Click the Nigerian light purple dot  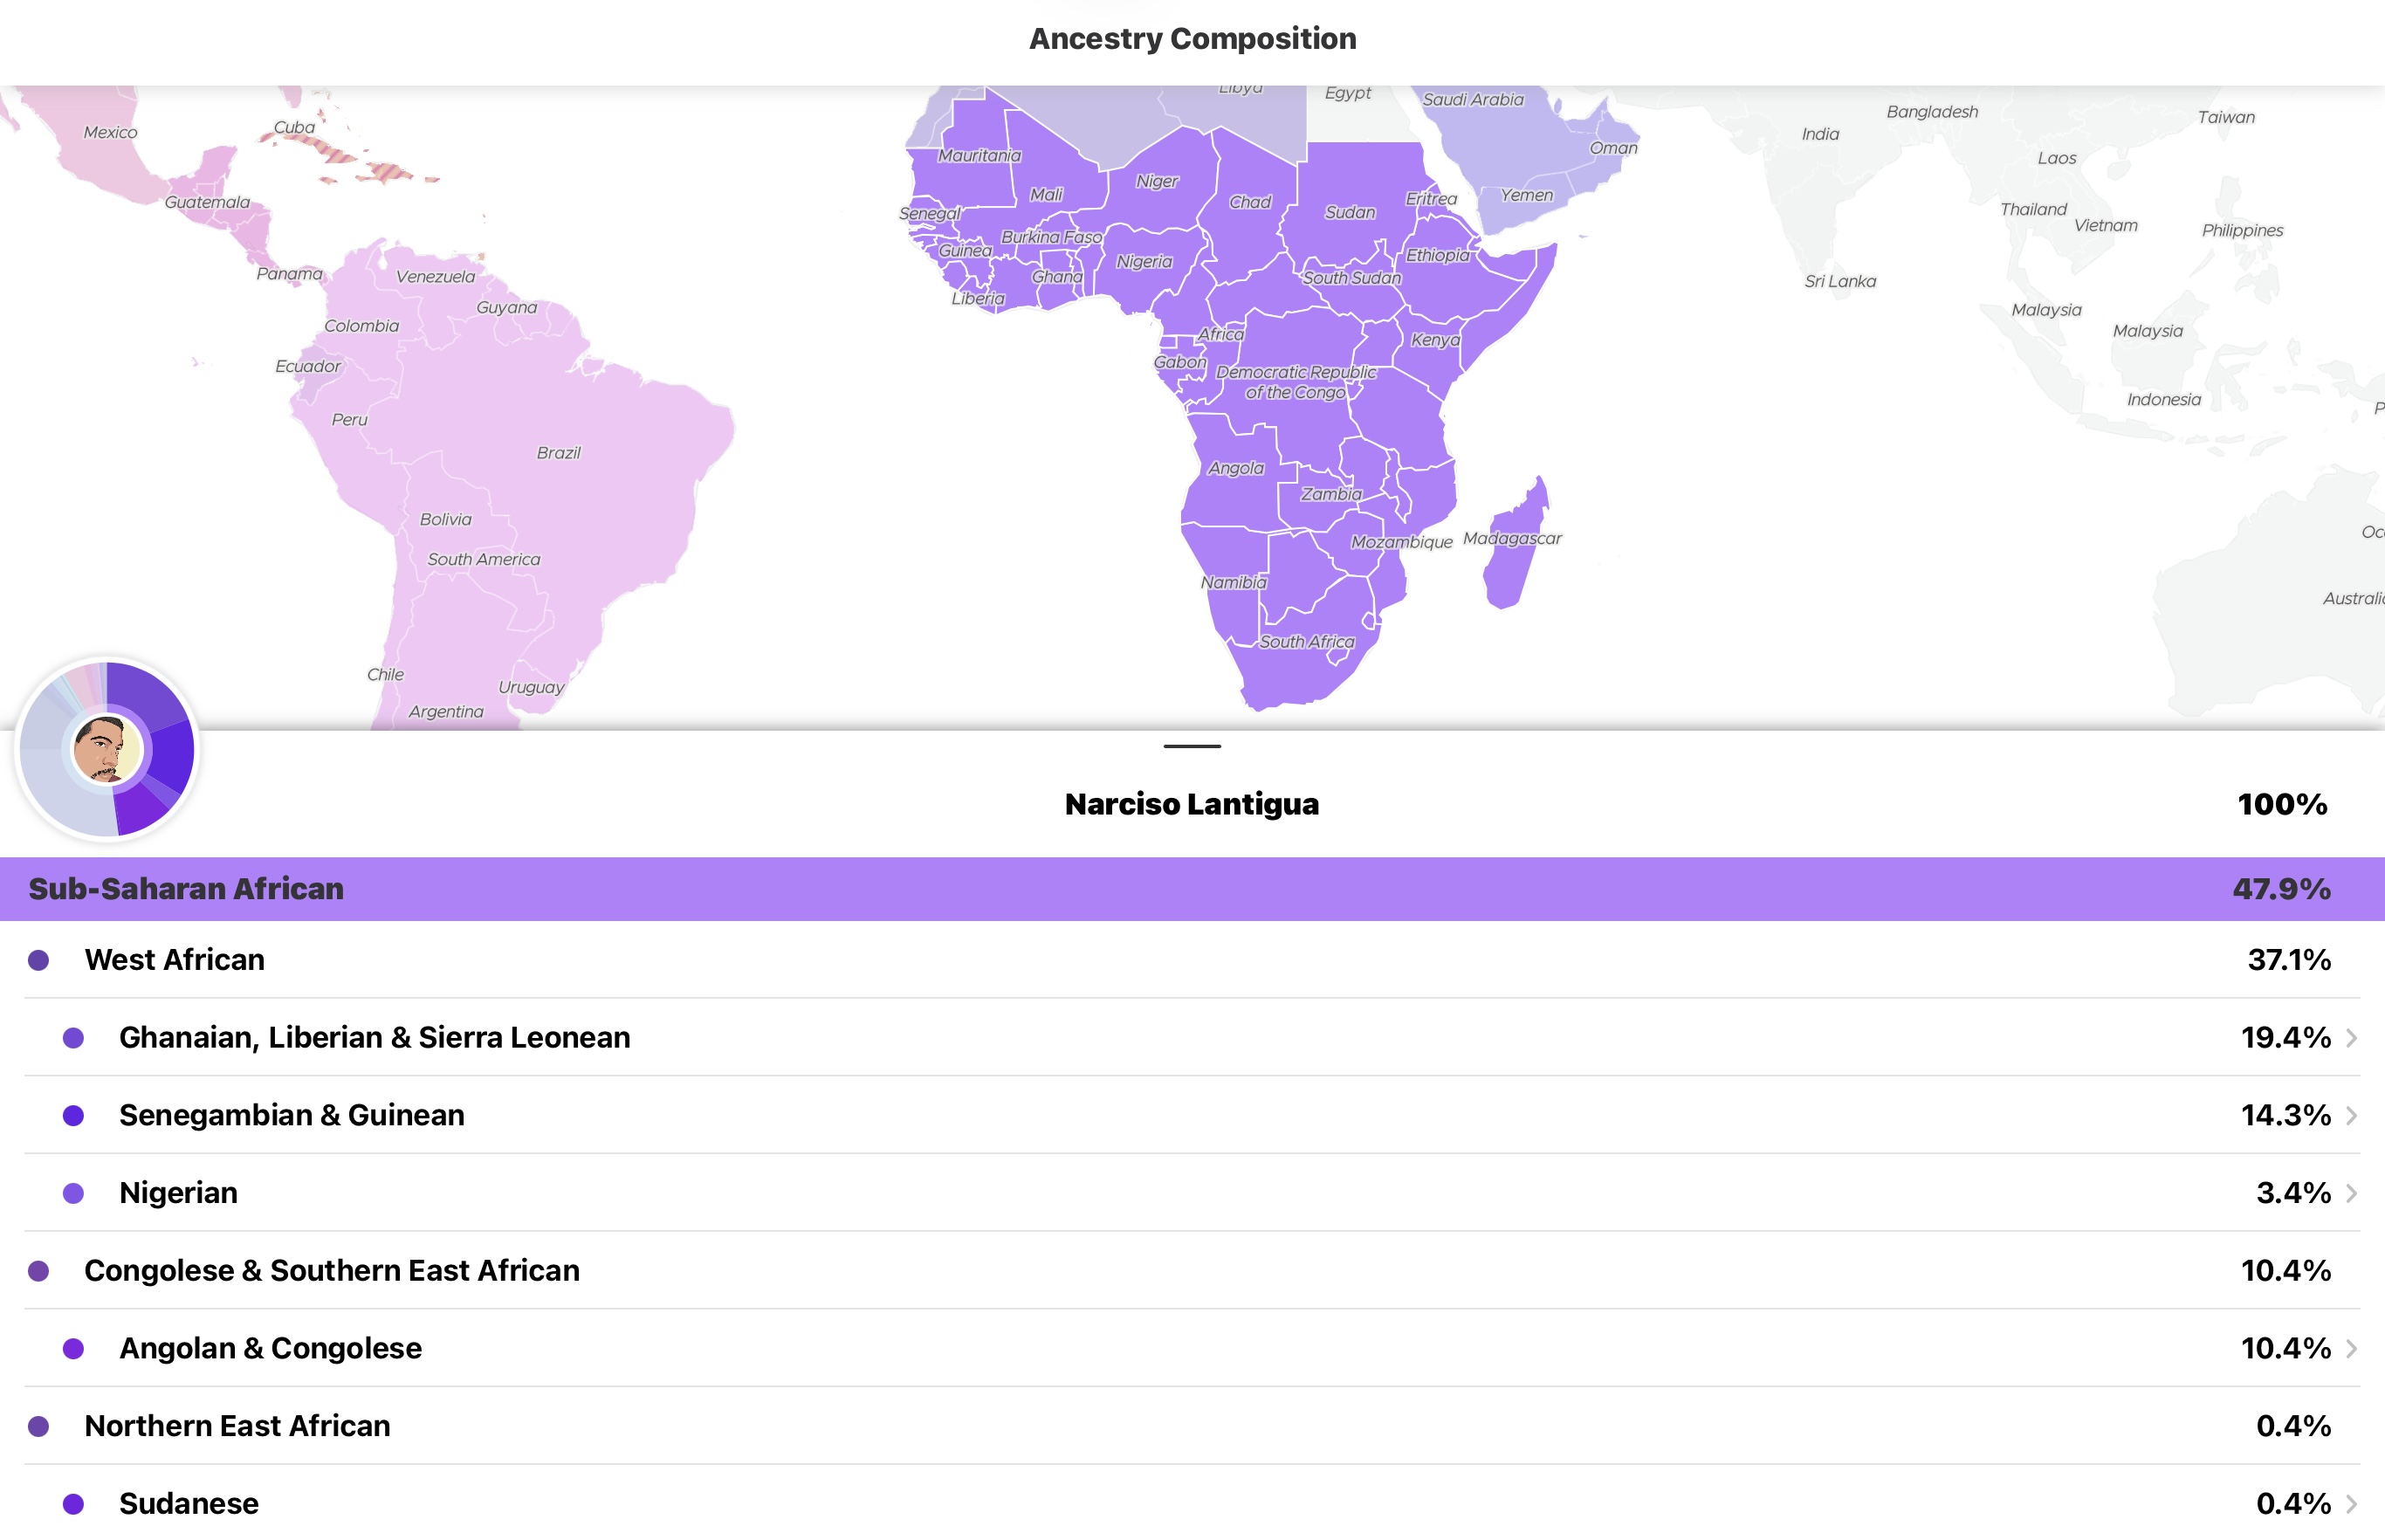pos(73,1193)
